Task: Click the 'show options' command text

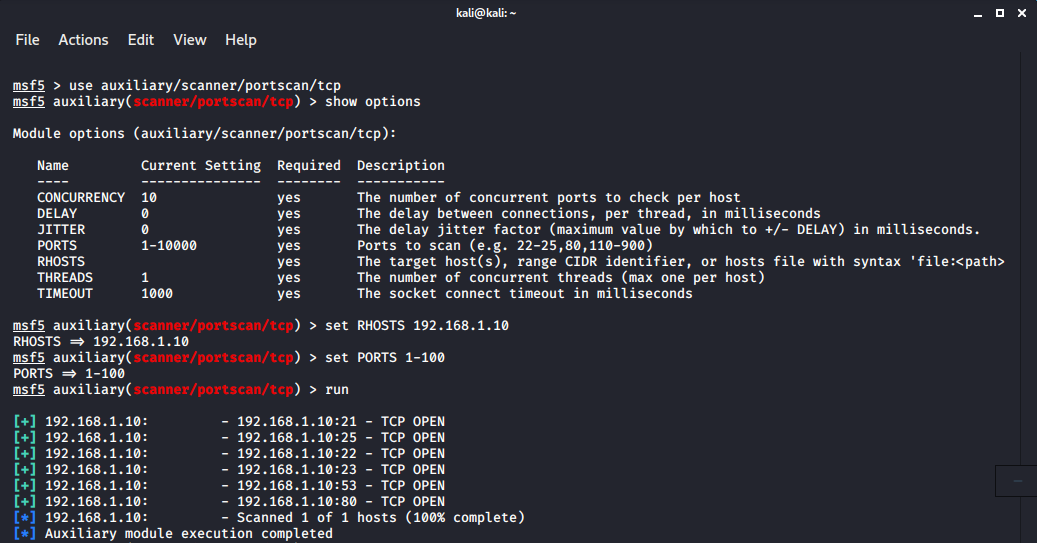Action: coord(372,101)
